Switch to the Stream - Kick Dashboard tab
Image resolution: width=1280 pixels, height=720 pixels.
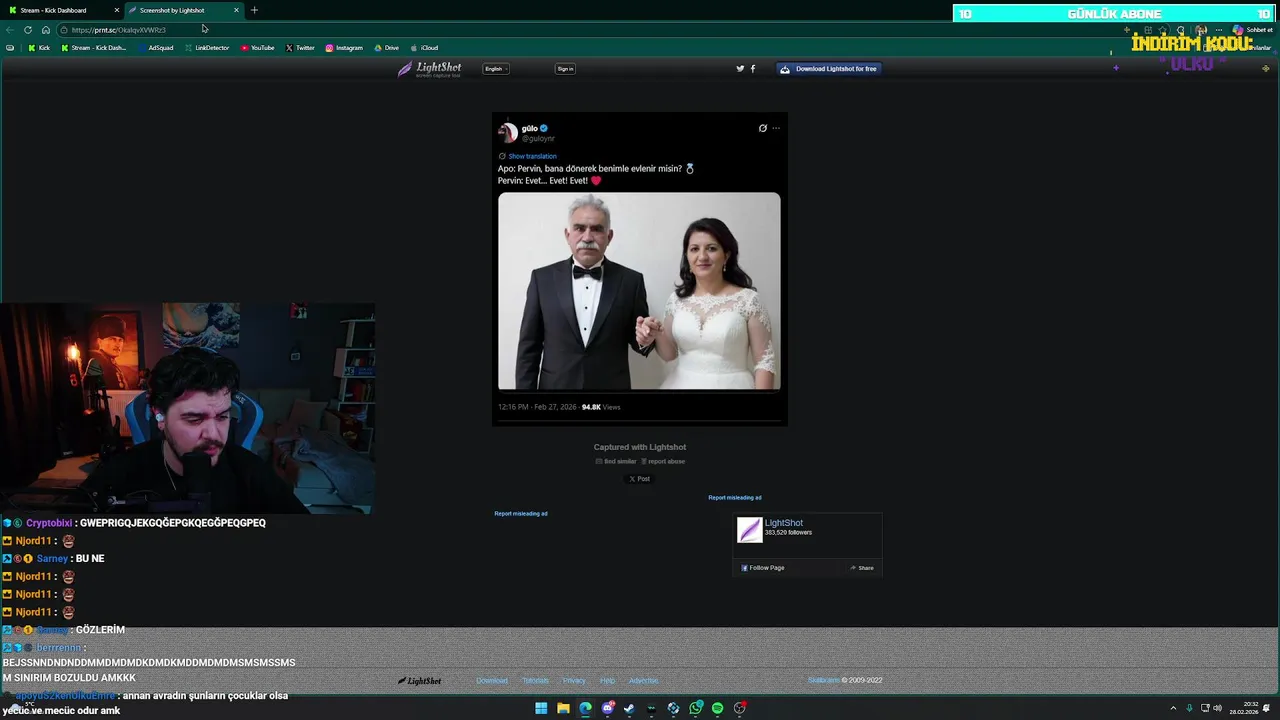pos(60,10)
